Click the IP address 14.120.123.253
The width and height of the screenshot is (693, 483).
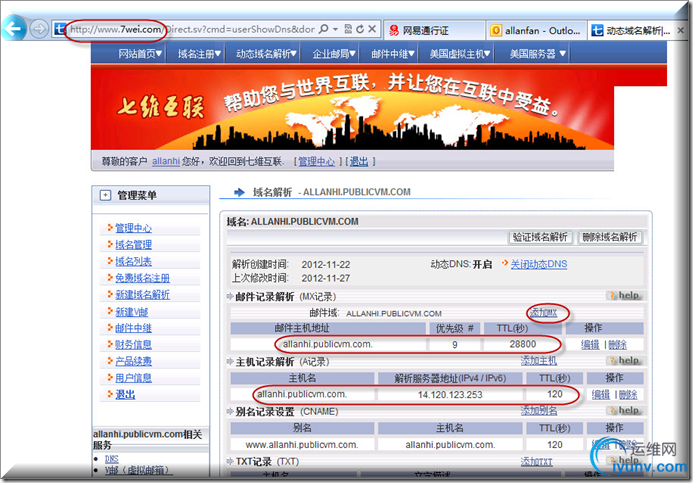(450, 395)
